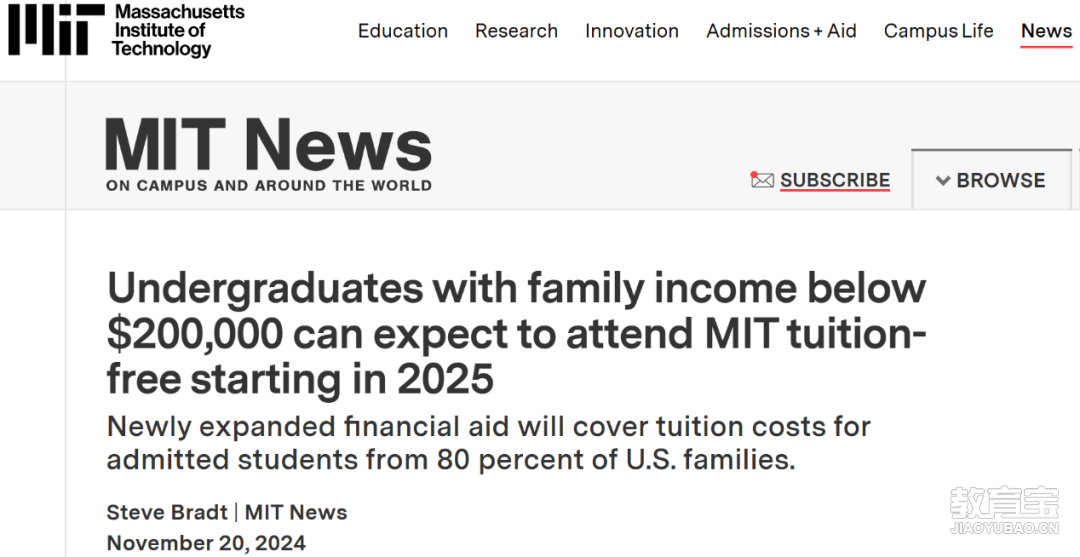Click the News navigation tab
1080x557 pixels.
click(1046, 31)
